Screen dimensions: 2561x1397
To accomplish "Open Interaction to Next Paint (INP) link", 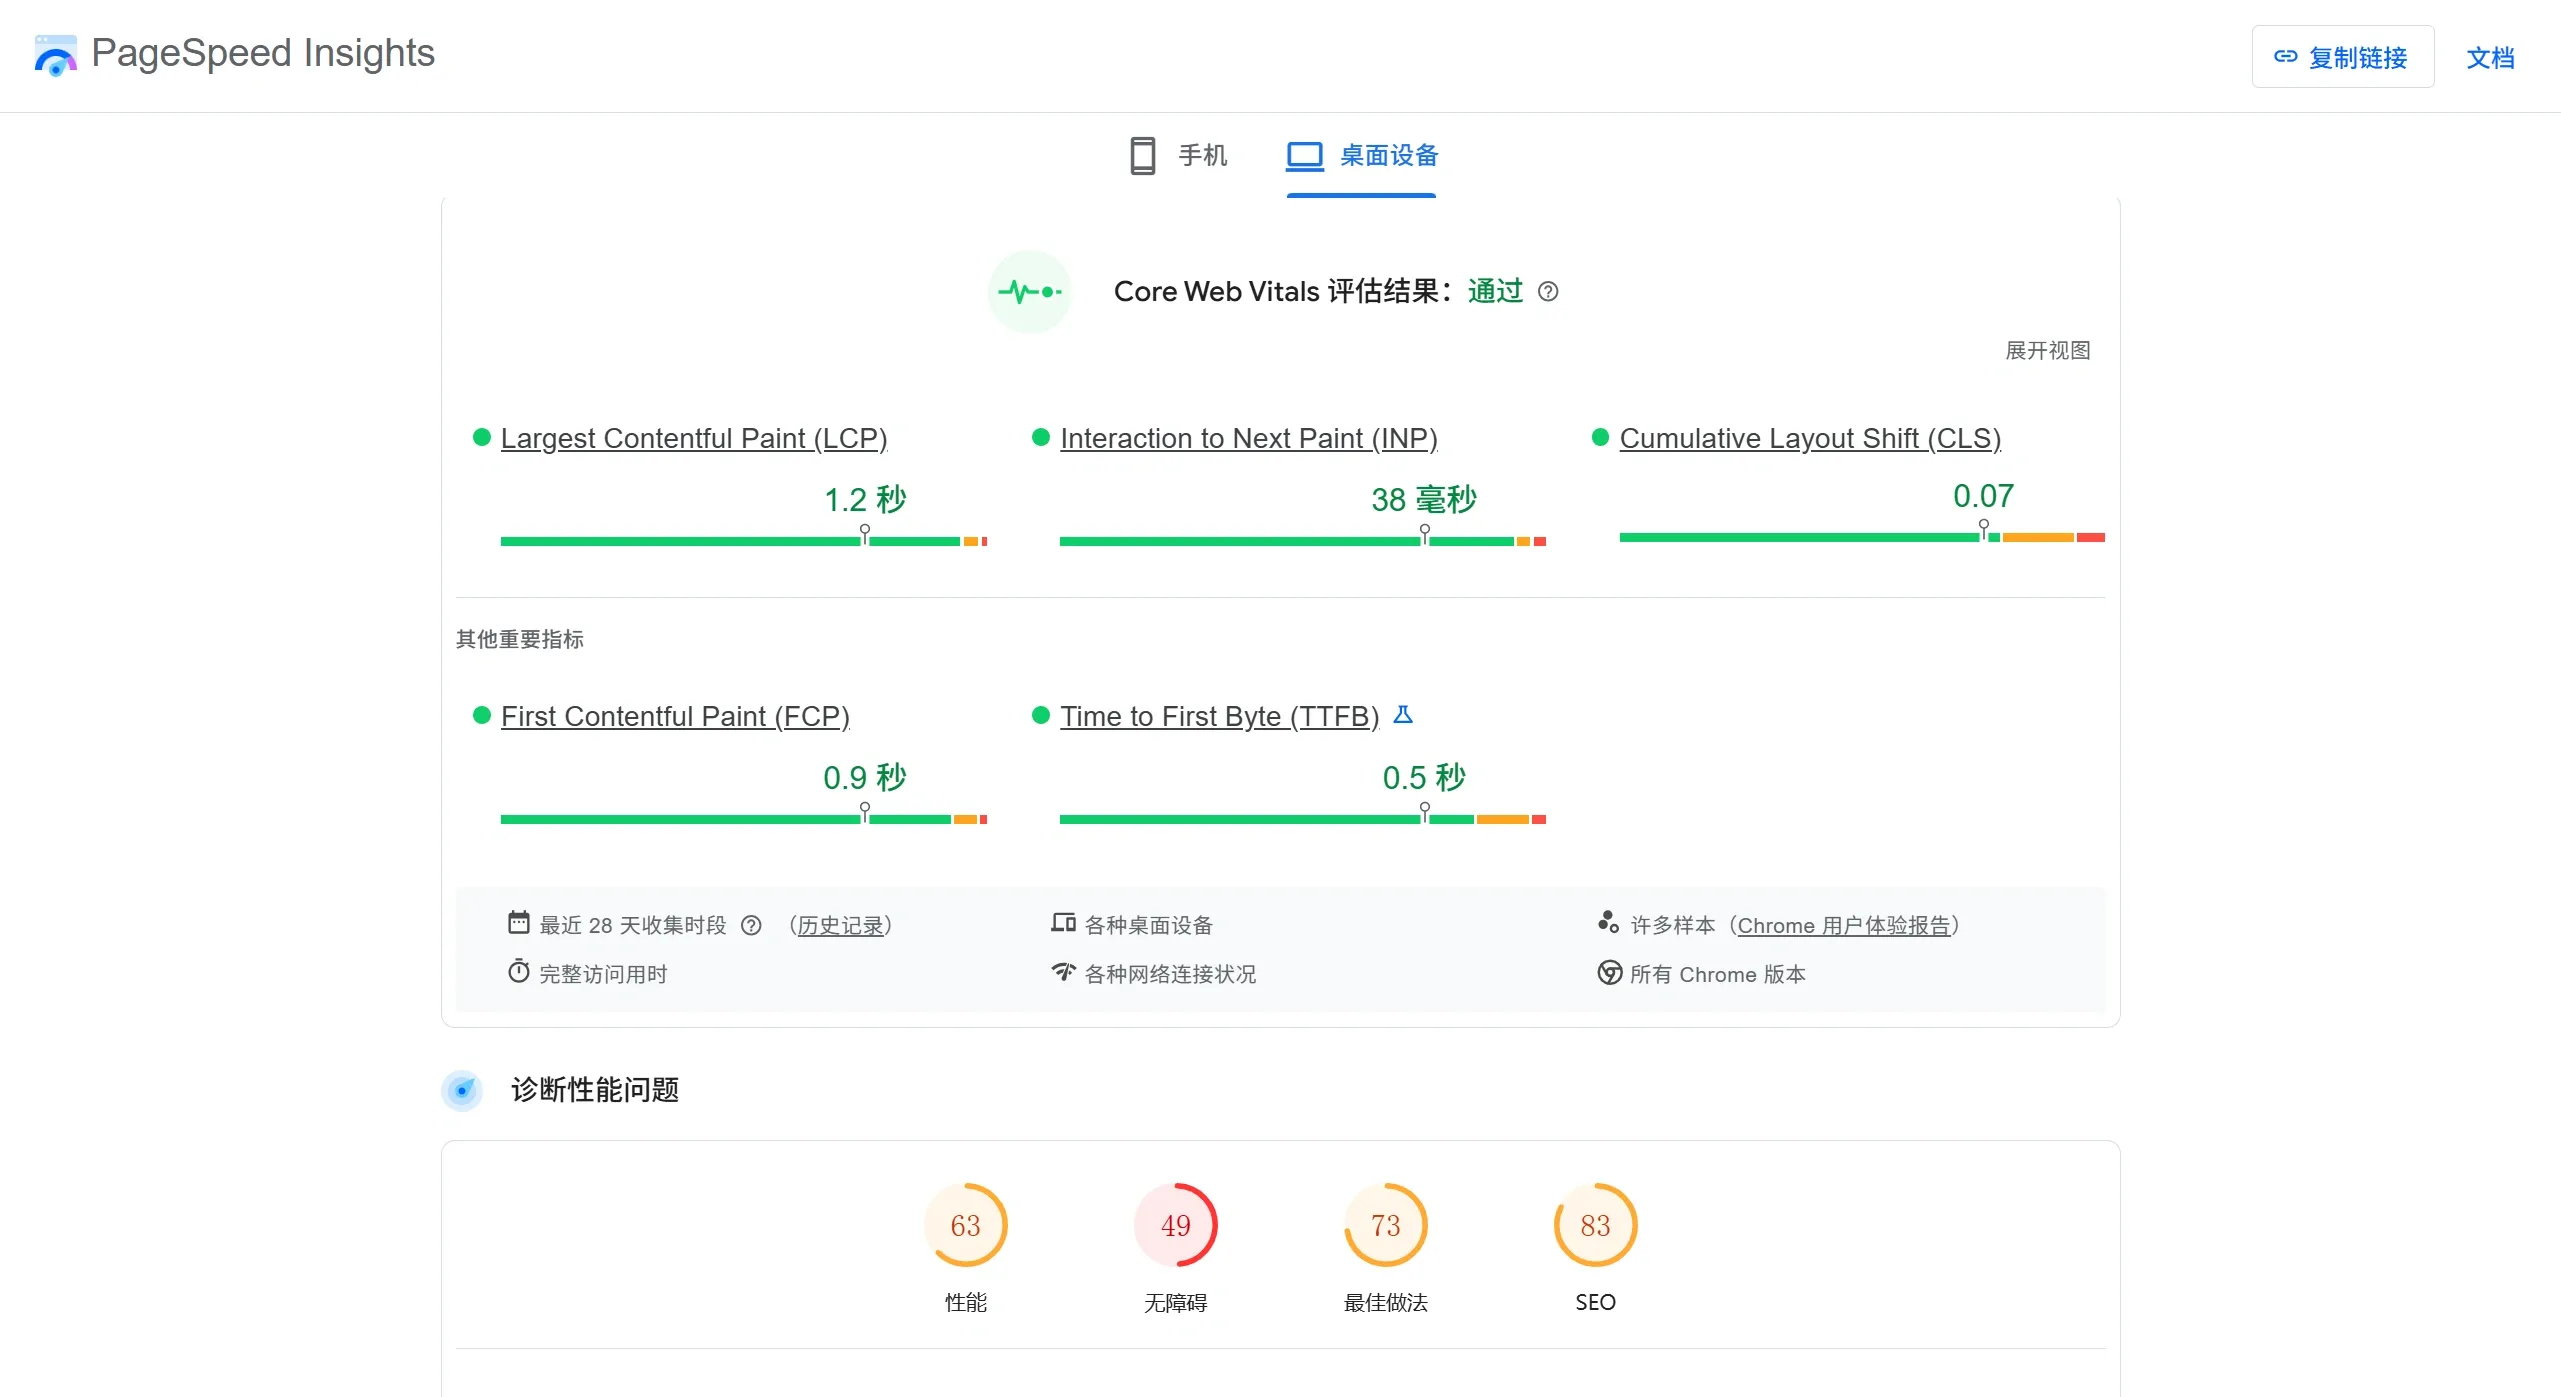I will pyautogui.click(x=1248, y=438).
